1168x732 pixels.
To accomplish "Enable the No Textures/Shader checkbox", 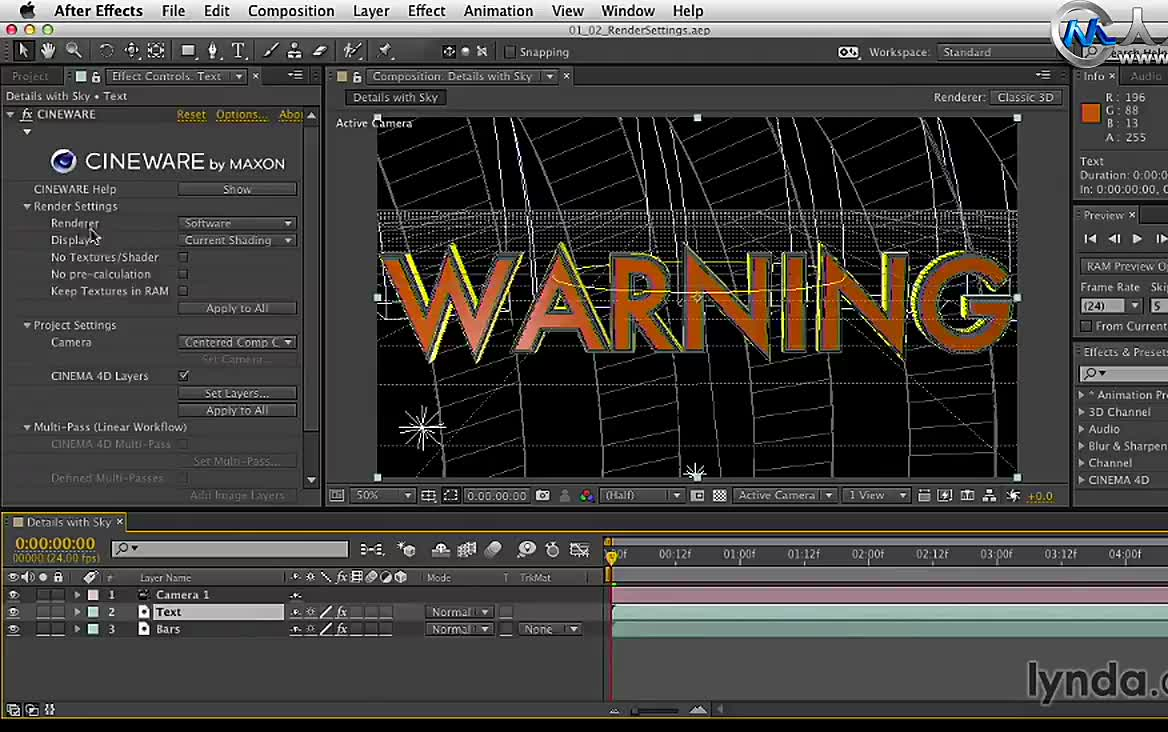I will tap(183, 257).
